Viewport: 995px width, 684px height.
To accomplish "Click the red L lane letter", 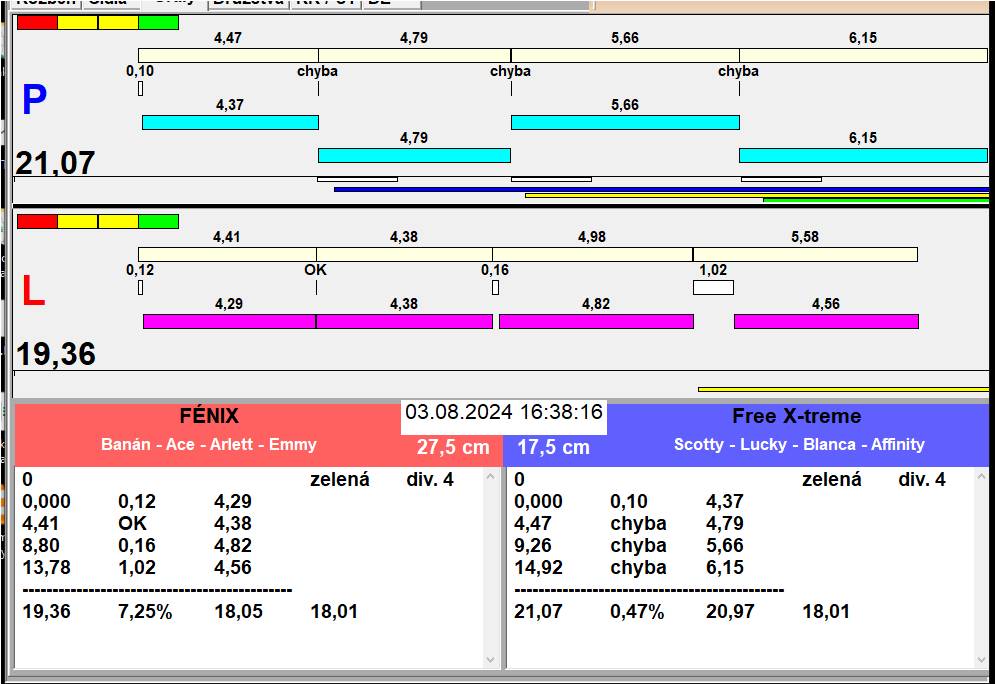I will 33,291.
